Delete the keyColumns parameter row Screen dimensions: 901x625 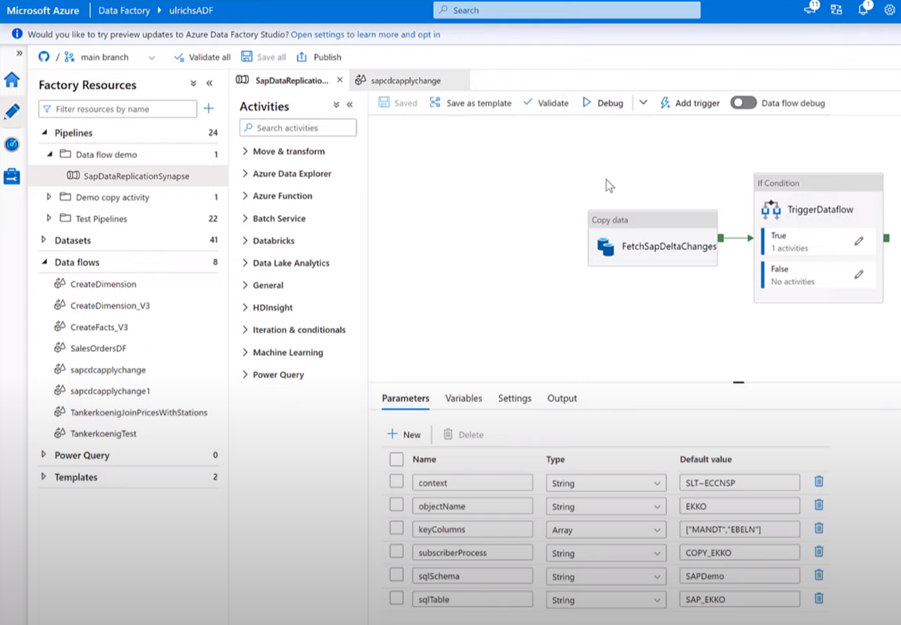click(x=819, y=528)
